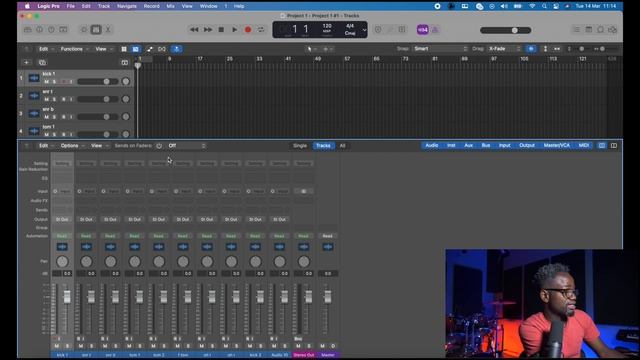Select narrow channel strips view icon
This screenshot has height=360, width=640.
(x=602, y=146)
